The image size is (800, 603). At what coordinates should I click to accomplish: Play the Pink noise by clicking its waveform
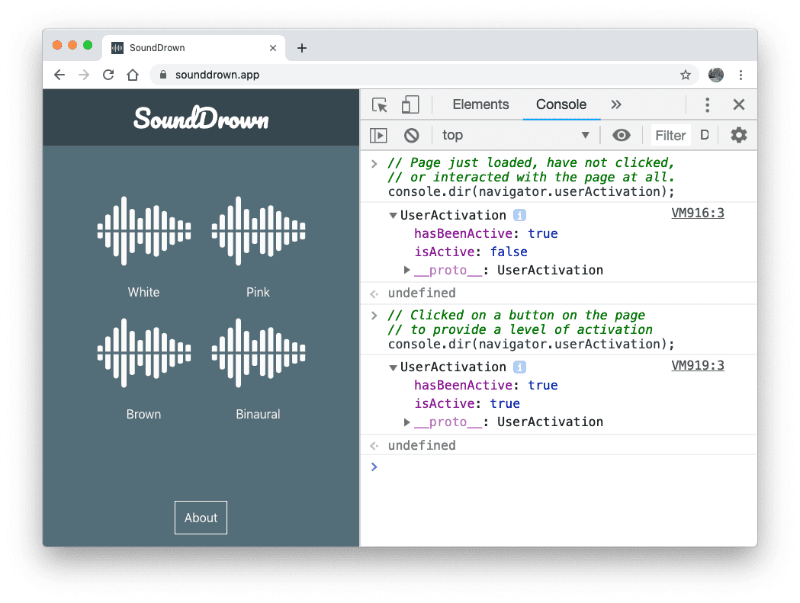tap(257, 232)
